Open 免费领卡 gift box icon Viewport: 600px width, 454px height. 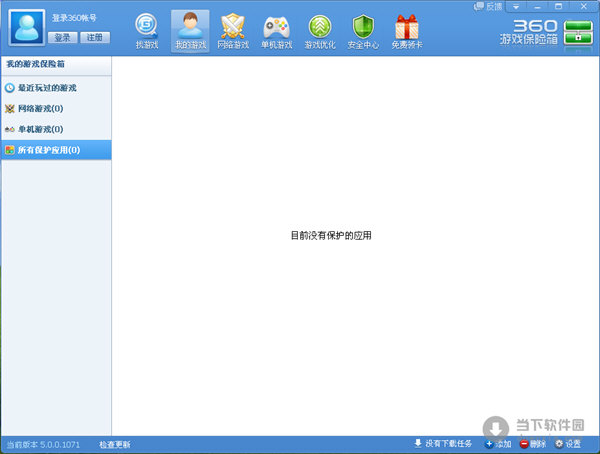coord(407,32)
